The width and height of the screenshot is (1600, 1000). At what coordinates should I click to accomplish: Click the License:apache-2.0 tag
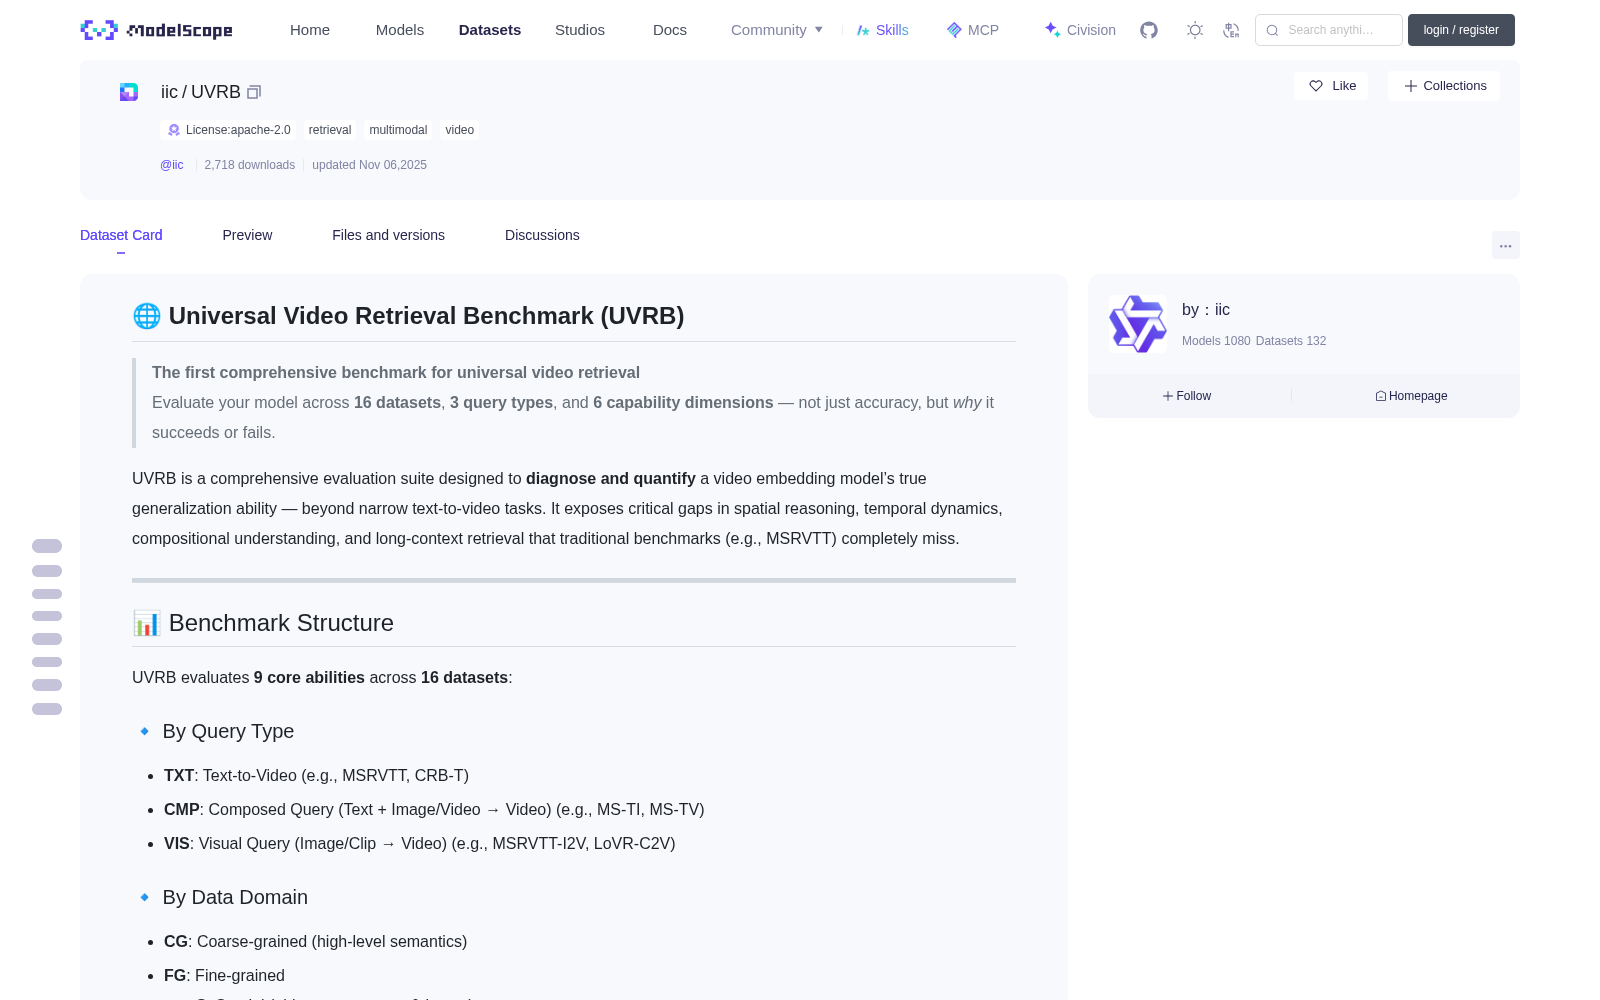coord(229,130)
